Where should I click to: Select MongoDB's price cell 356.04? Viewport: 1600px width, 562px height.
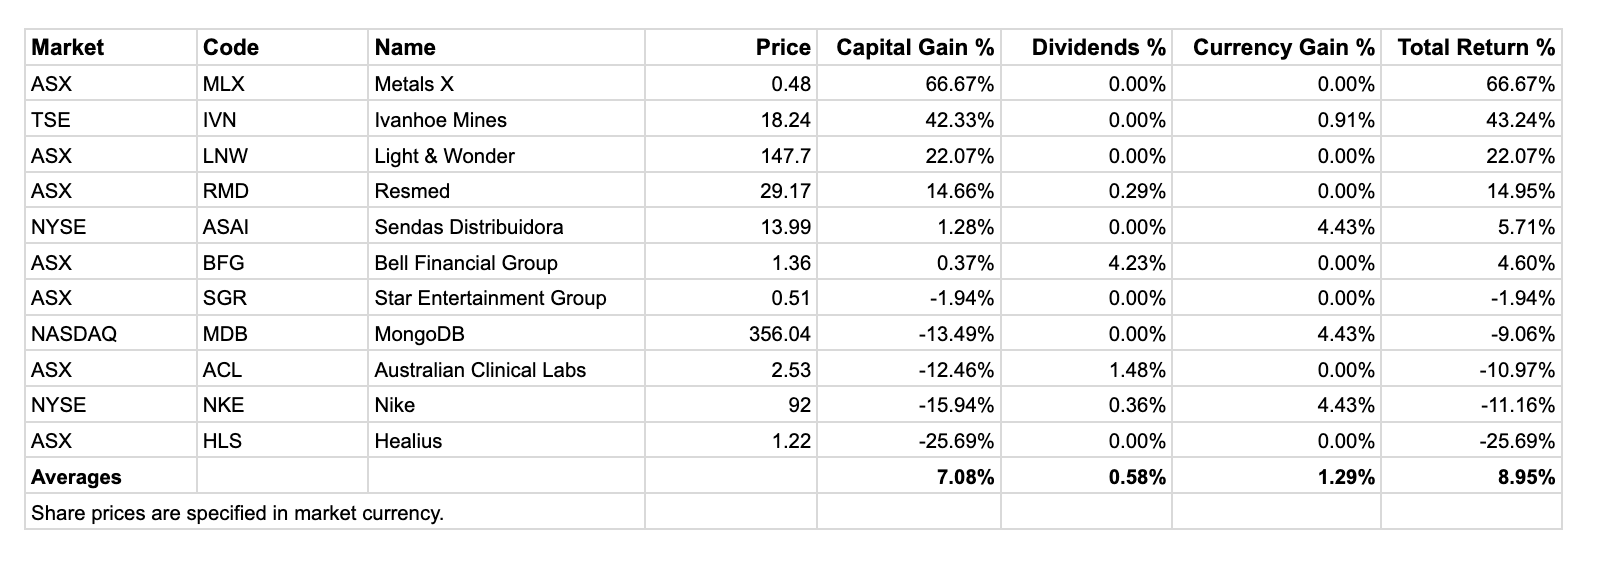point(780,334)
